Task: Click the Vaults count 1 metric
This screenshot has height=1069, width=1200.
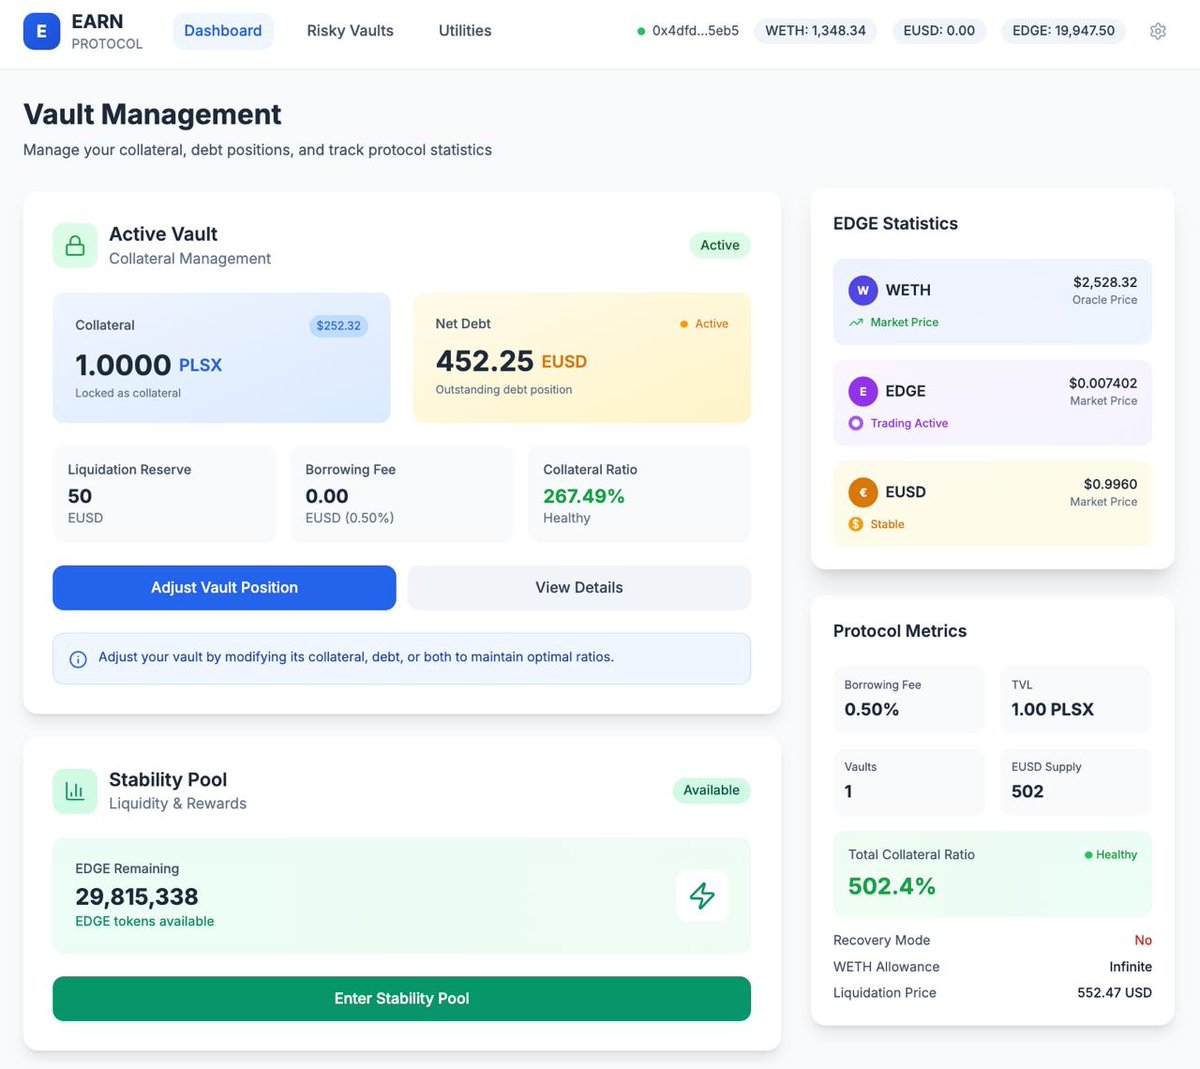Action: coord(909,781)
